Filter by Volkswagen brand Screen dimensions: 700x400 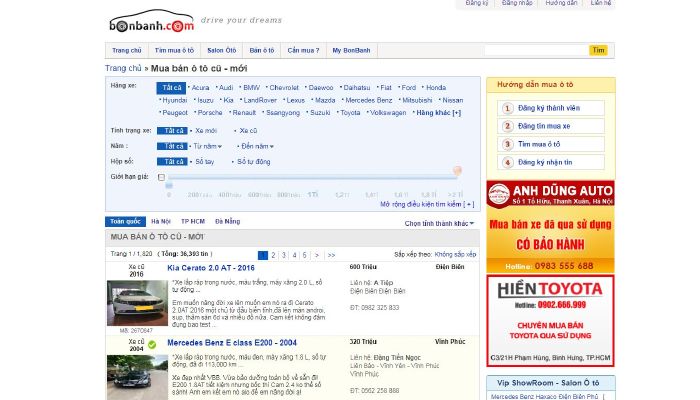(388, 113)
